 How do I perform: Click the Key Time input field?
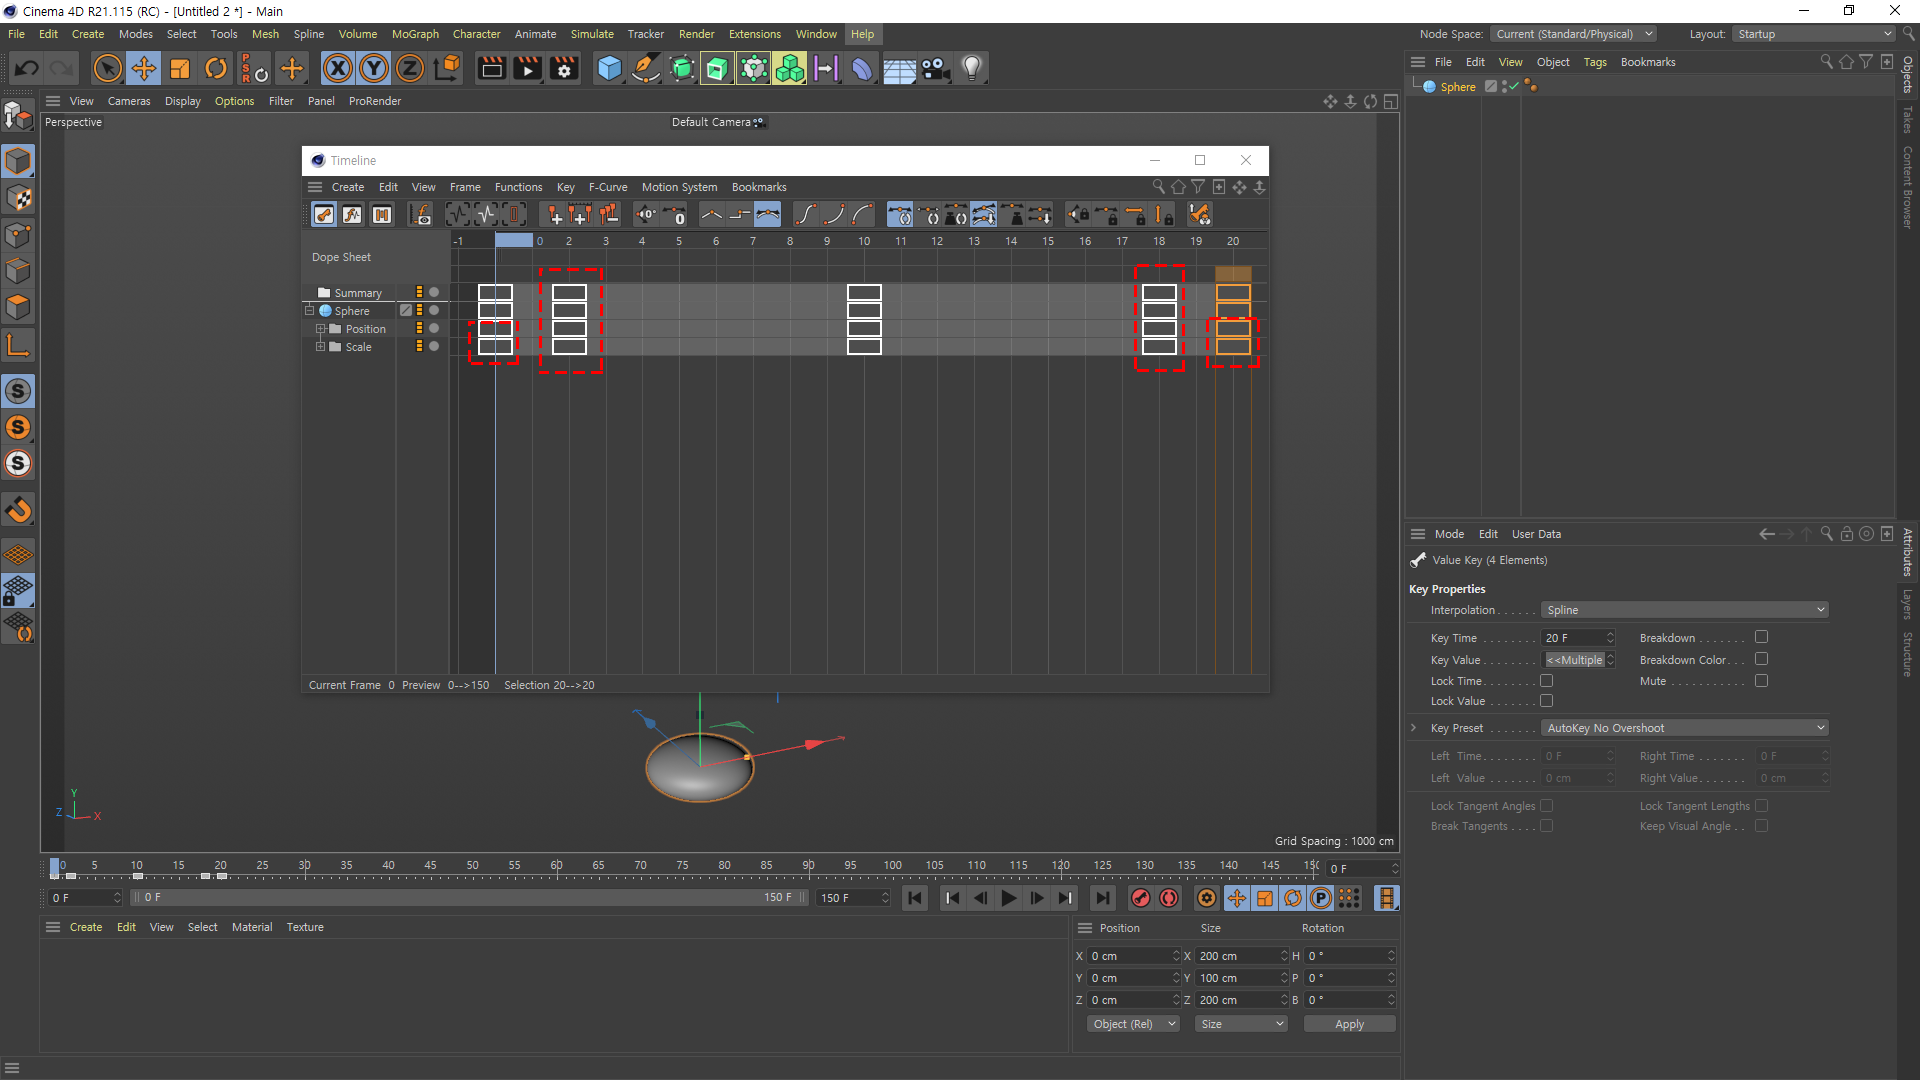tap(1573, 638)
